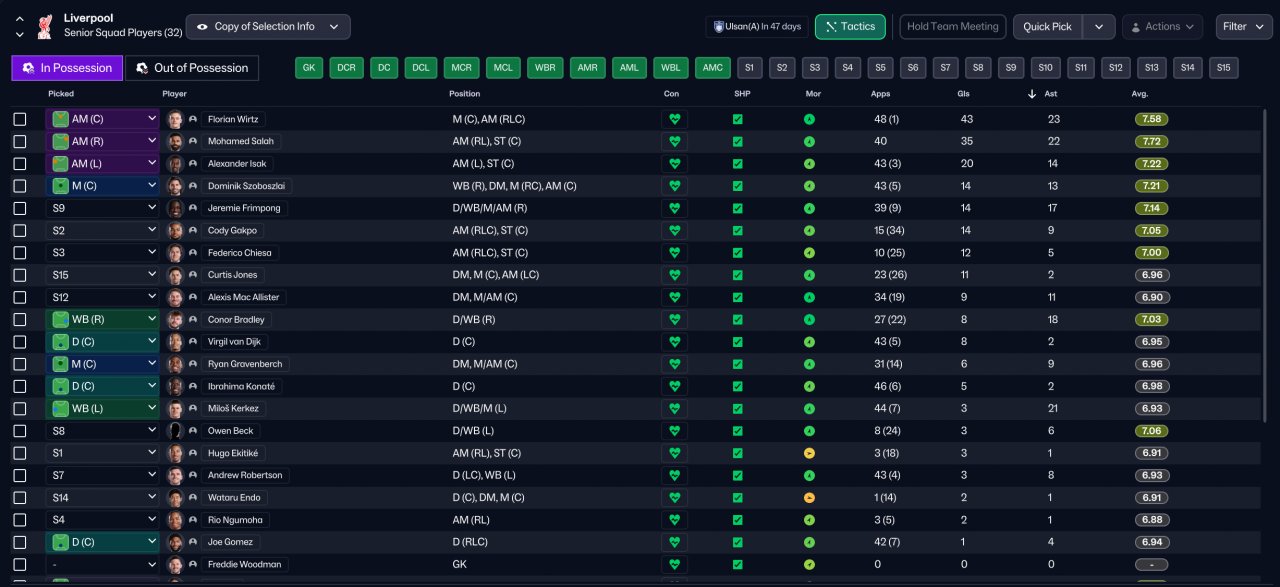The width and height of the screenshot is (1280, 587).
Task: Tick the checkbox for Virgil van Dijk
Action: 20,342
